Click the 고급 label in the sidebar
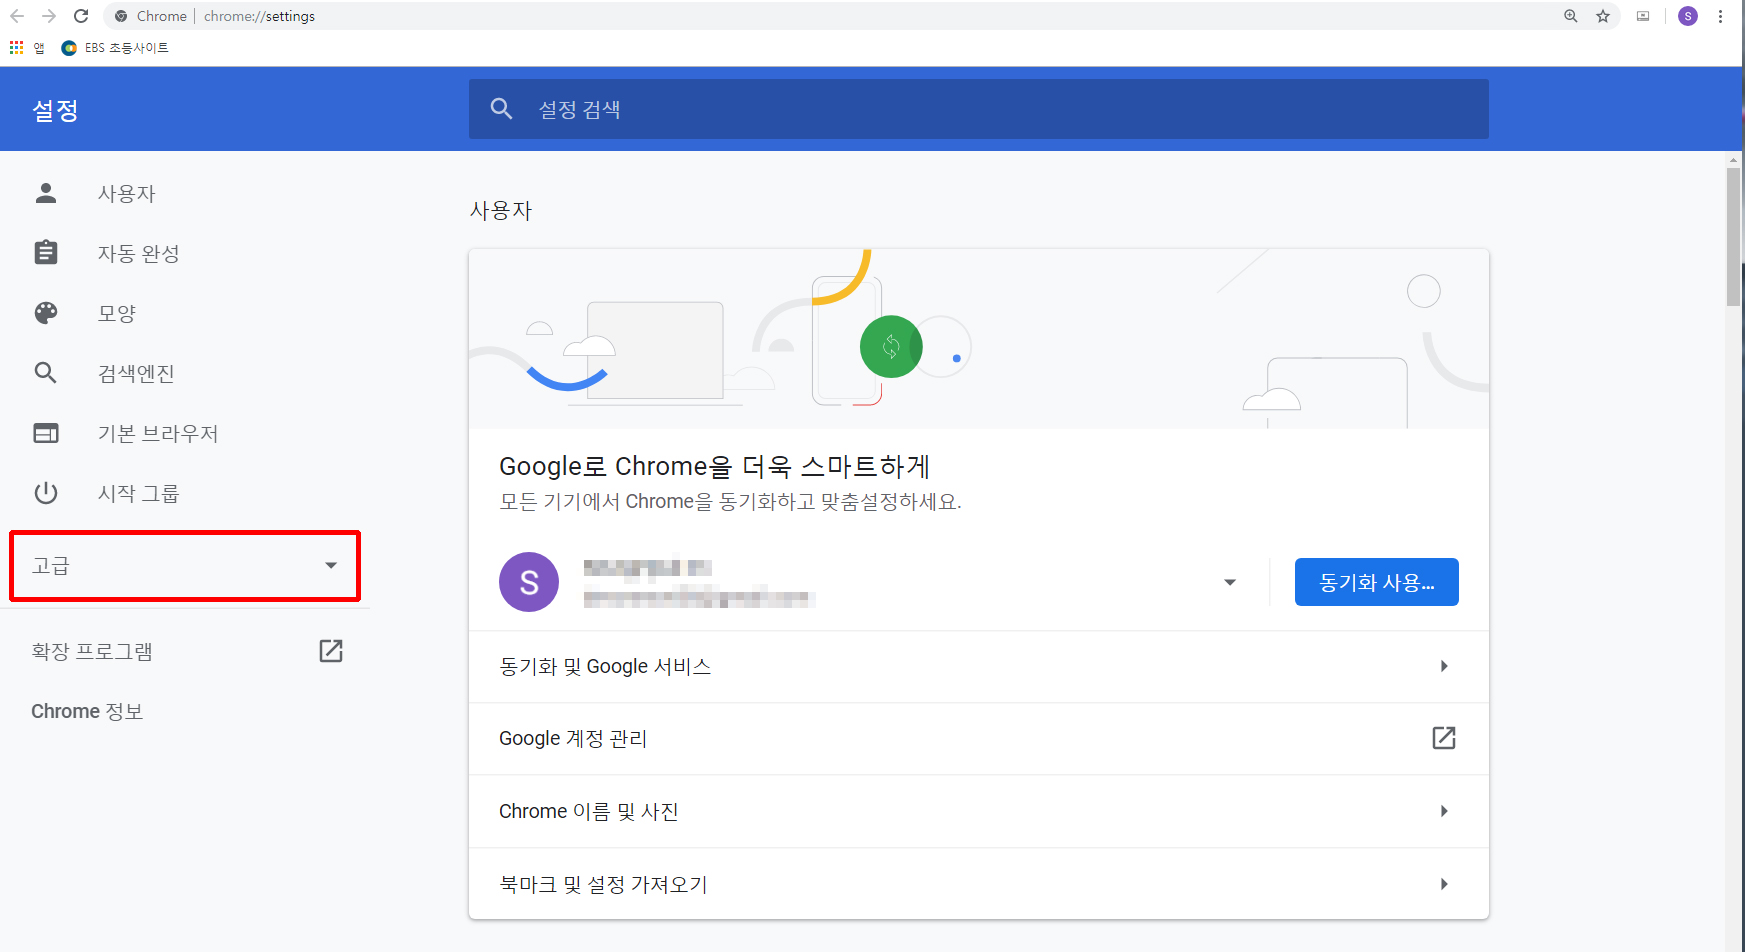Viewport: 1745px width, 952px height. [x=50, y=566]
